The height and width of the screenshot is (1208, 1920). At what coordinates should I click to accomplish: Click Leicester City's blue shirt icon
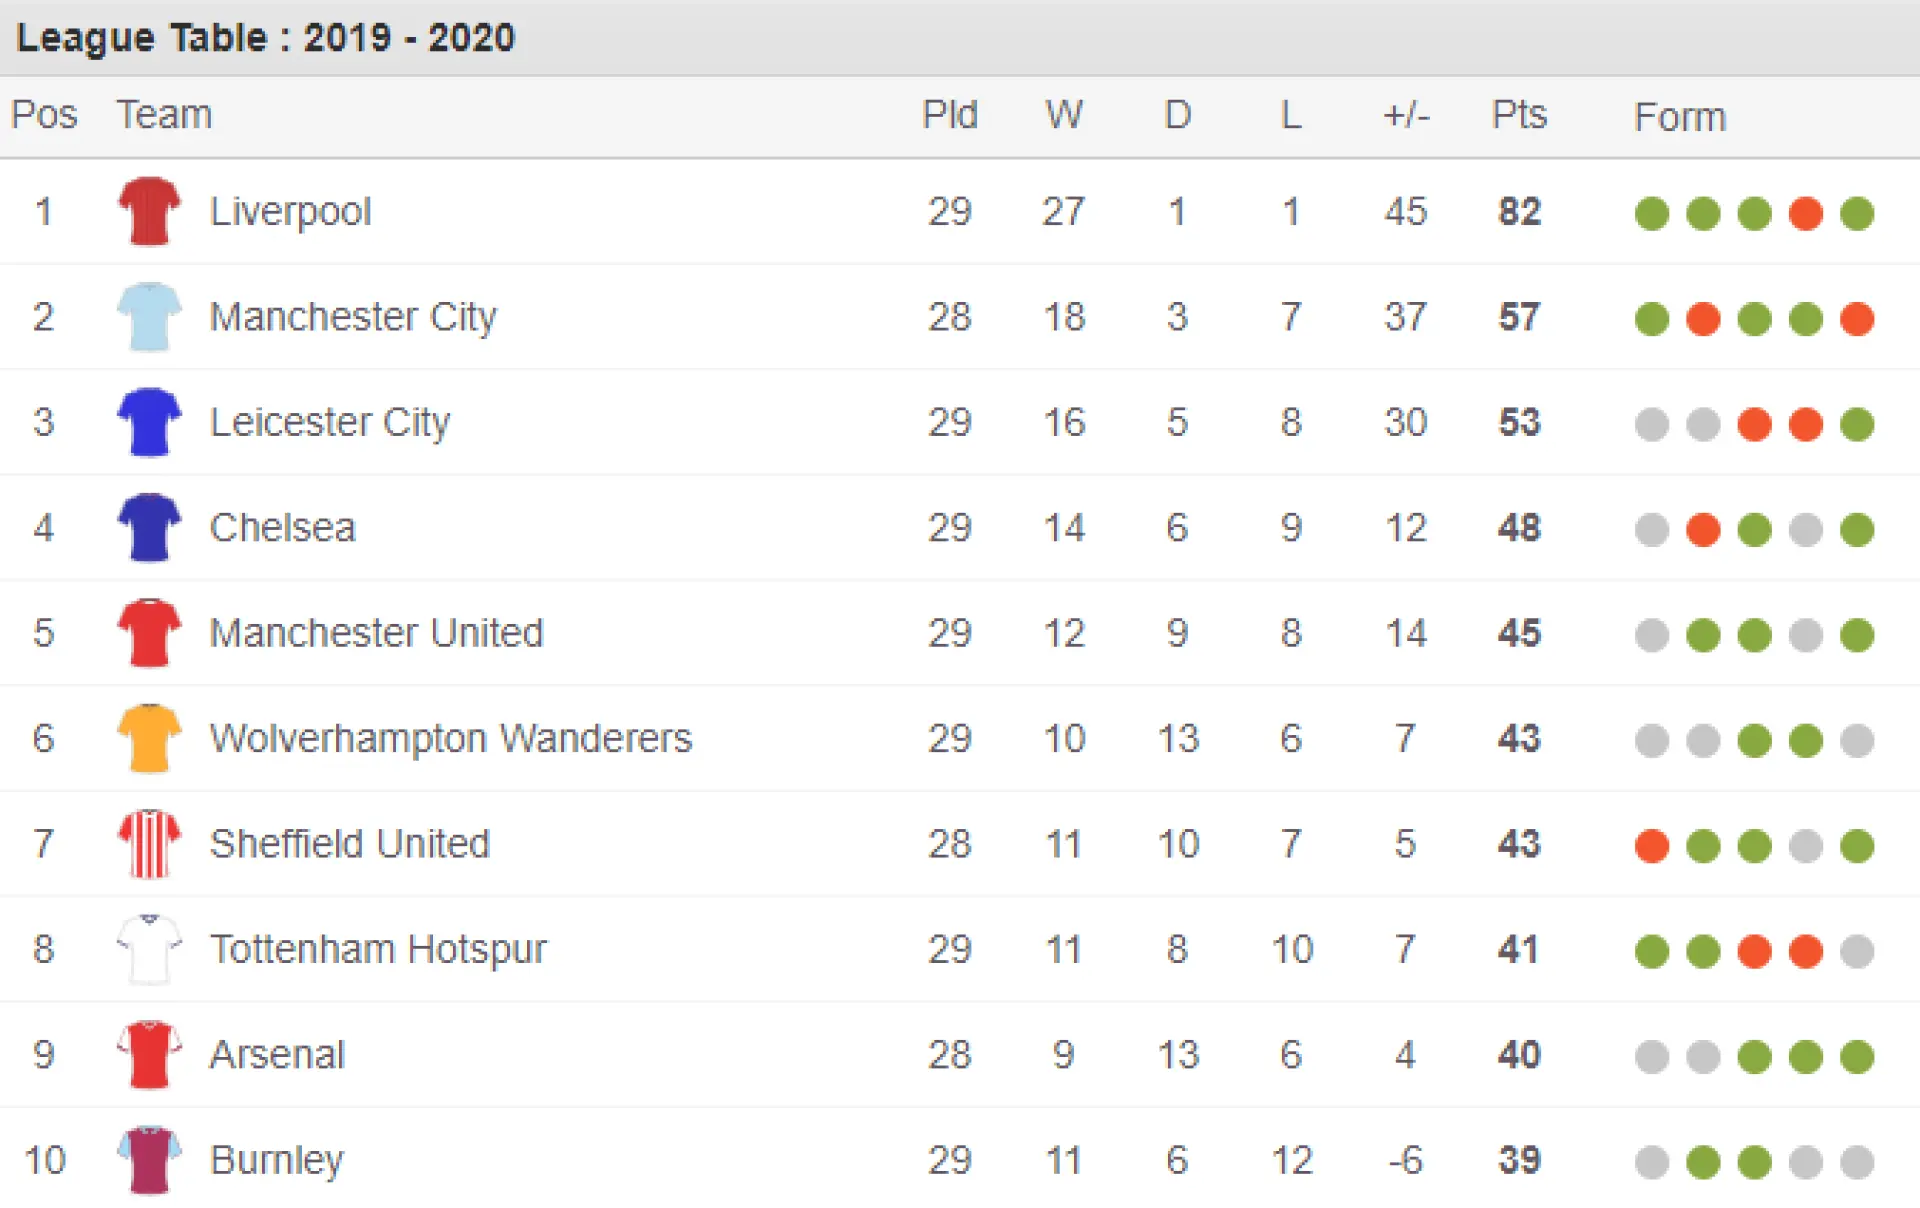(x=149, y=422)
